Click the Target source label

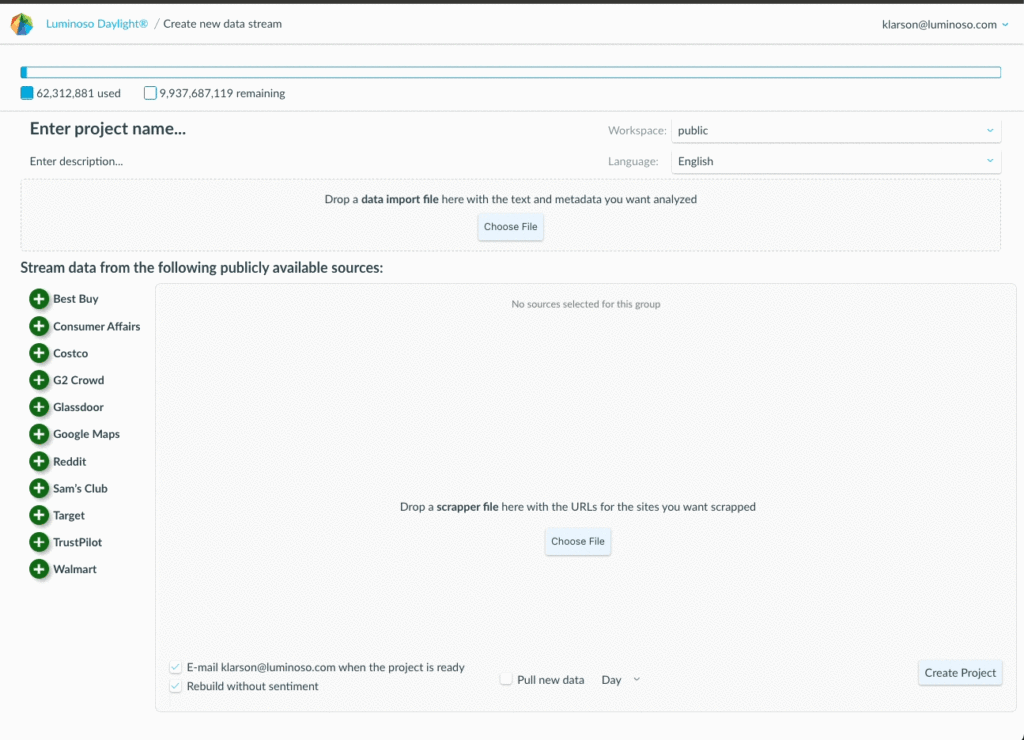69,515
